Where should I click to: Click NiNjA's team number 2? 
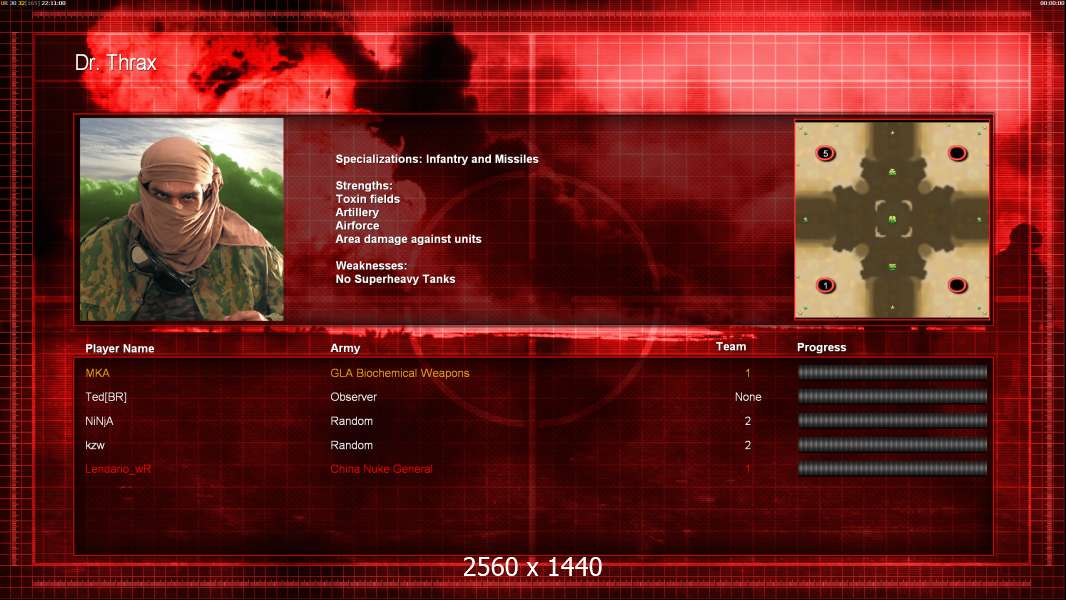[x=748, y=421]
